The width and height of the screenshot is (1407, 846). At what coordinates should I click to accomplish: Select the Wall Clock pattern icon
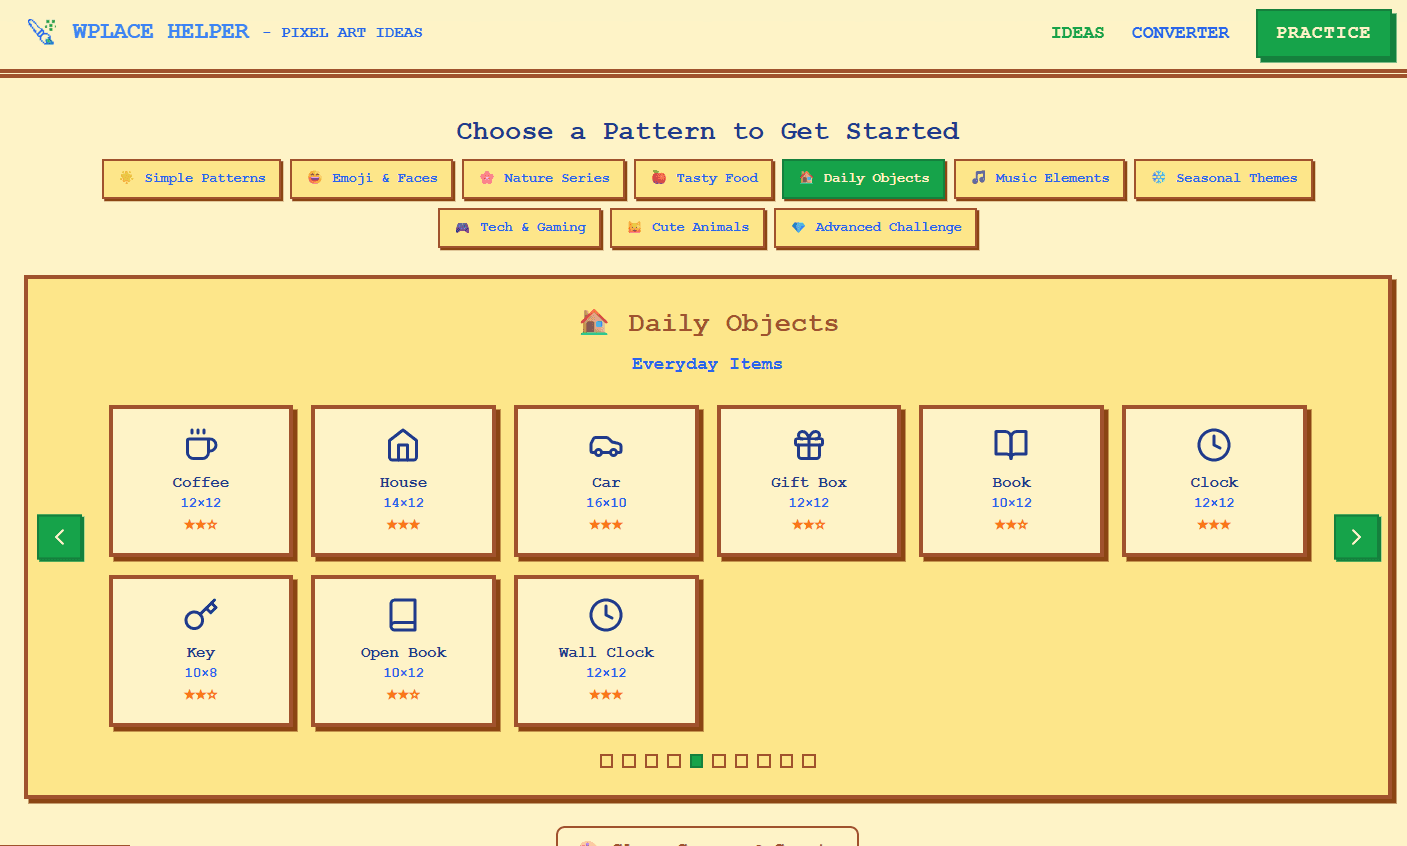coord(606,614)
